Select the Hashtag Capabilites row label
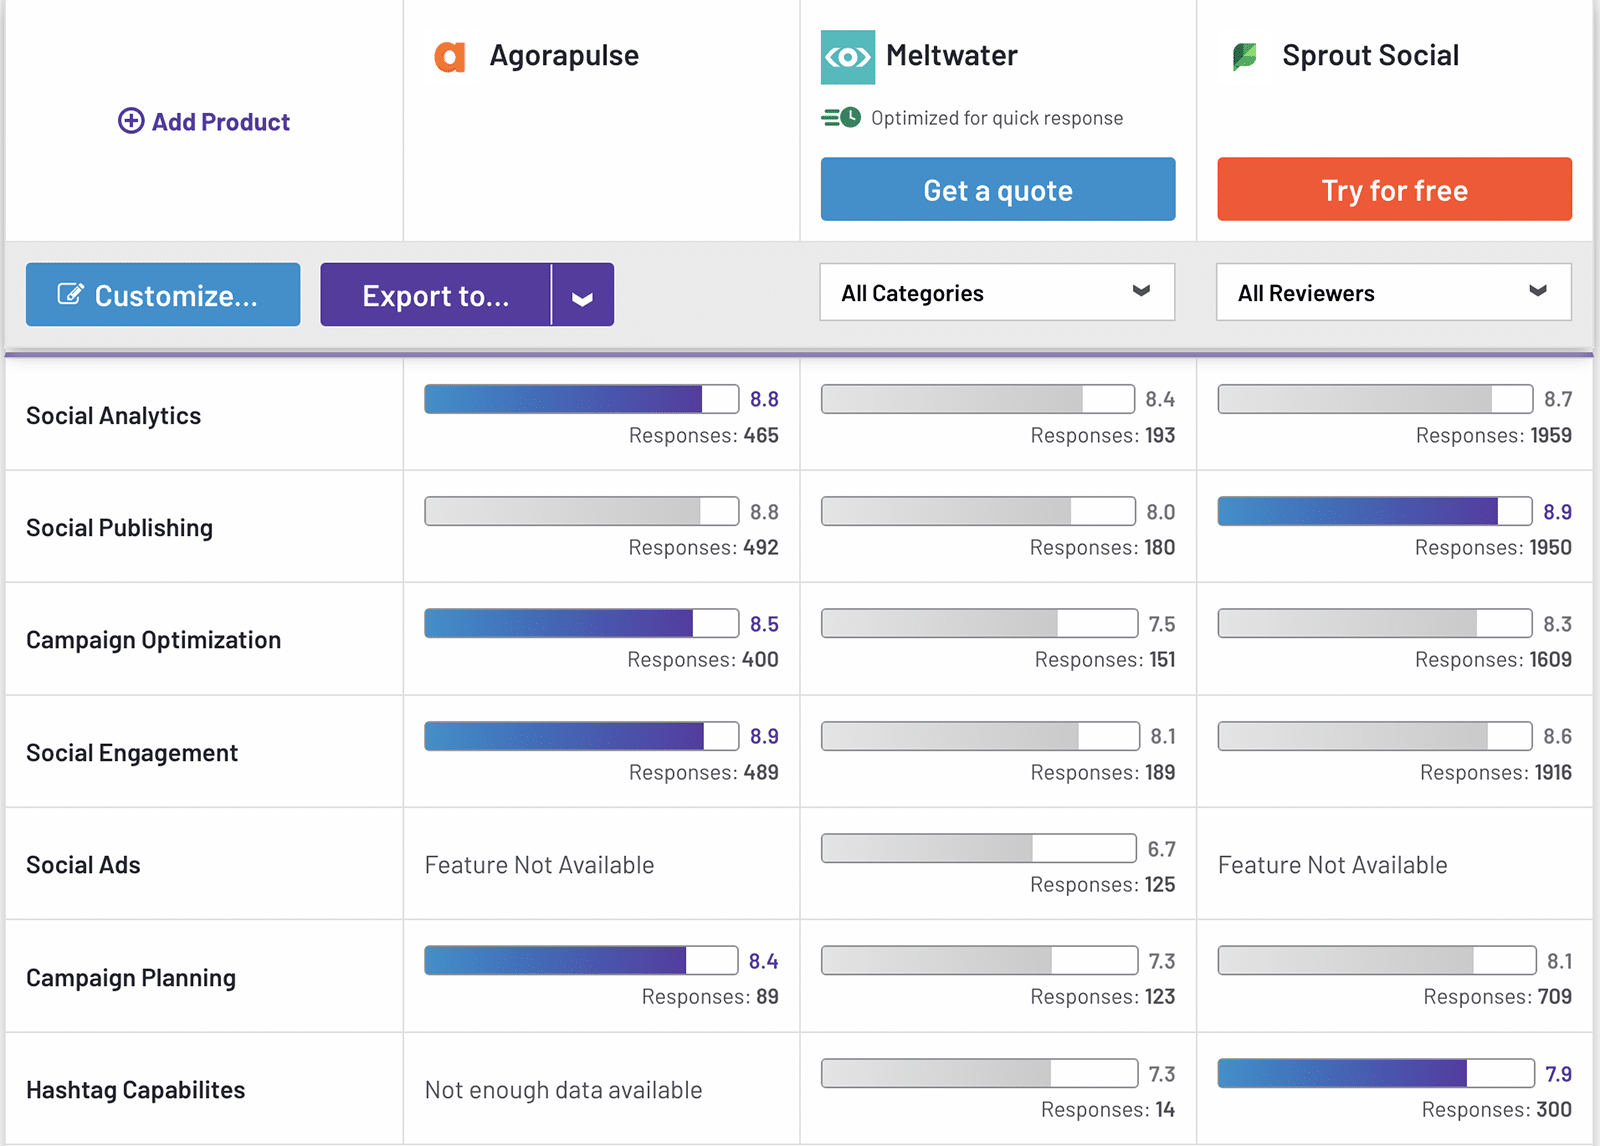The height and width of the screenshot is (1146, 1600). [x=135, y=1090]
